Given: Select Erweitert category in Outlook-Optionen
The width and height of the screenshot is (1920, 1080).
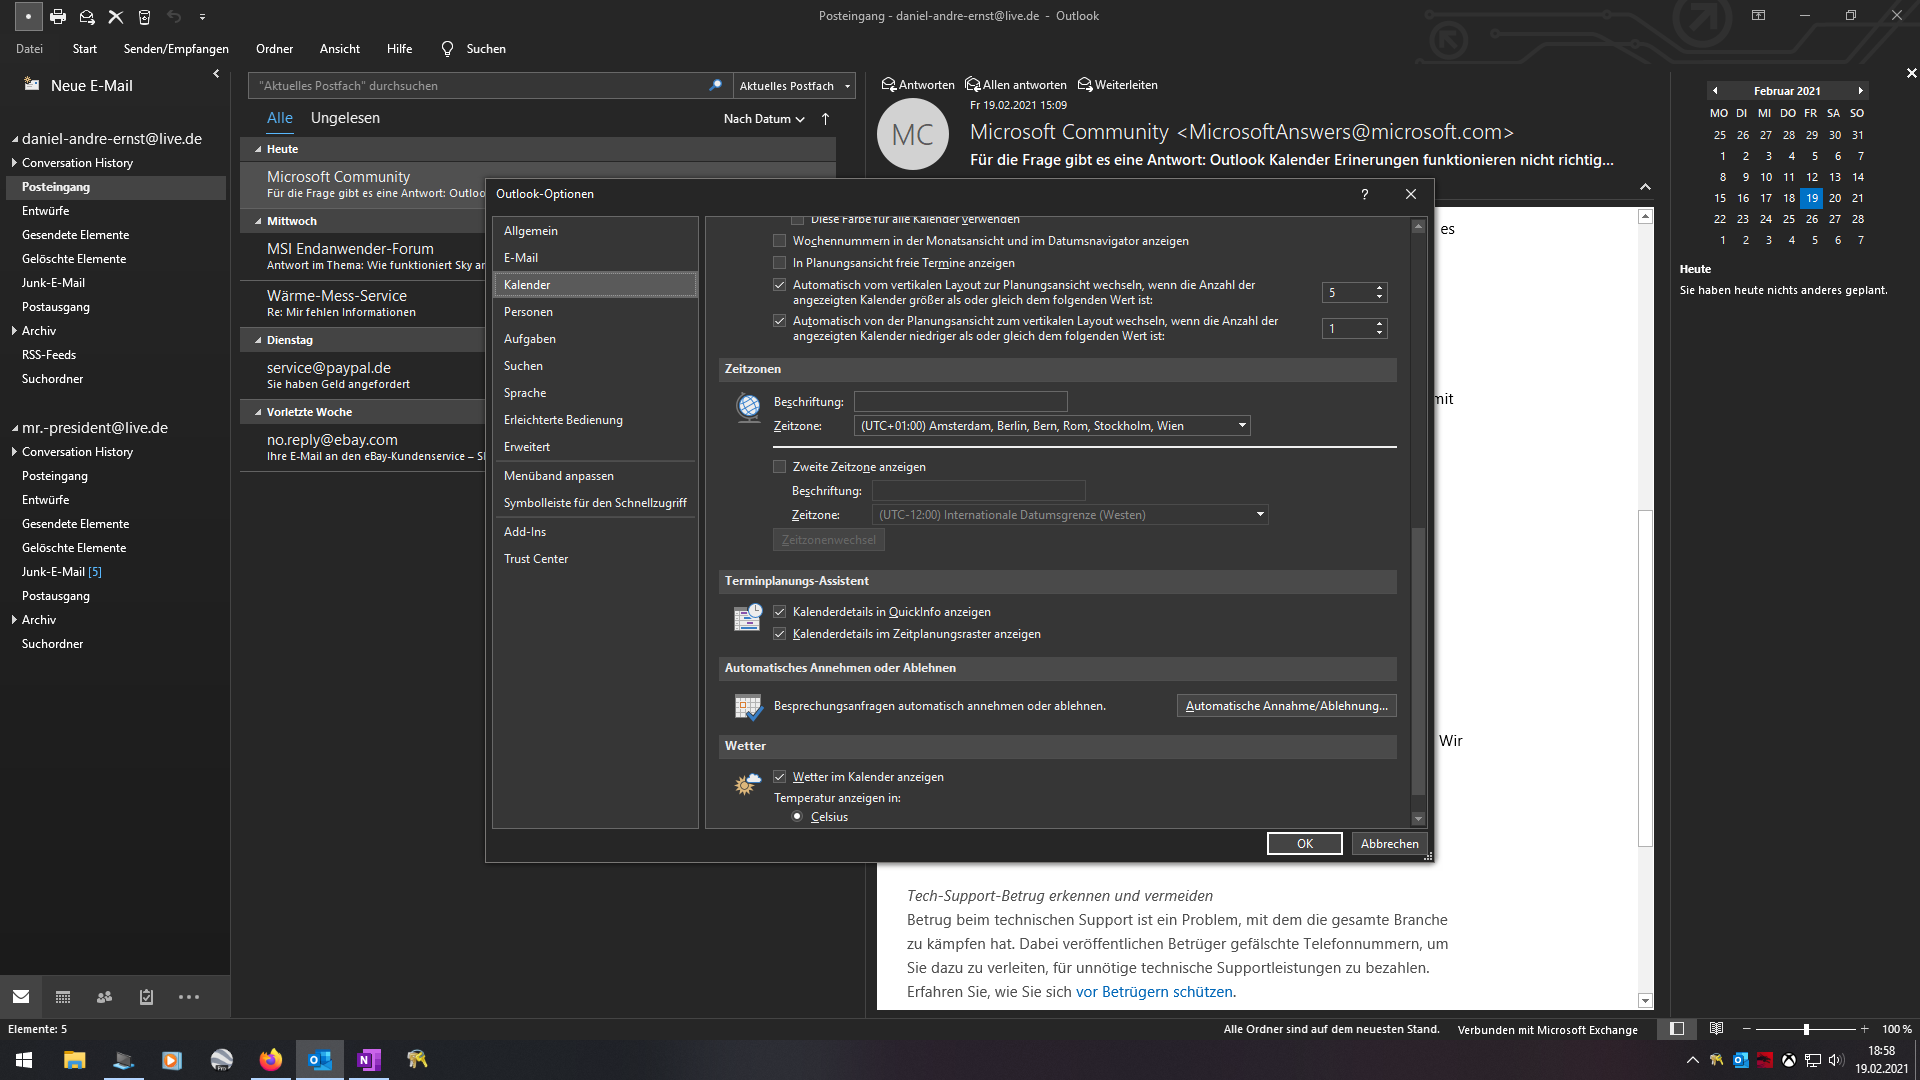Looking at the screenshot, I should [595, 447].
